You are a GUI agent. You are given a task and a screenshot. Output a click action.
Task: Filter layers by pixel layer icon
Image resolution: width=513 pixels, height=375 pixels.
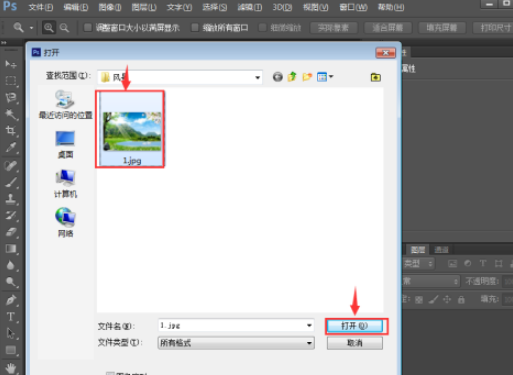(452, 264)
